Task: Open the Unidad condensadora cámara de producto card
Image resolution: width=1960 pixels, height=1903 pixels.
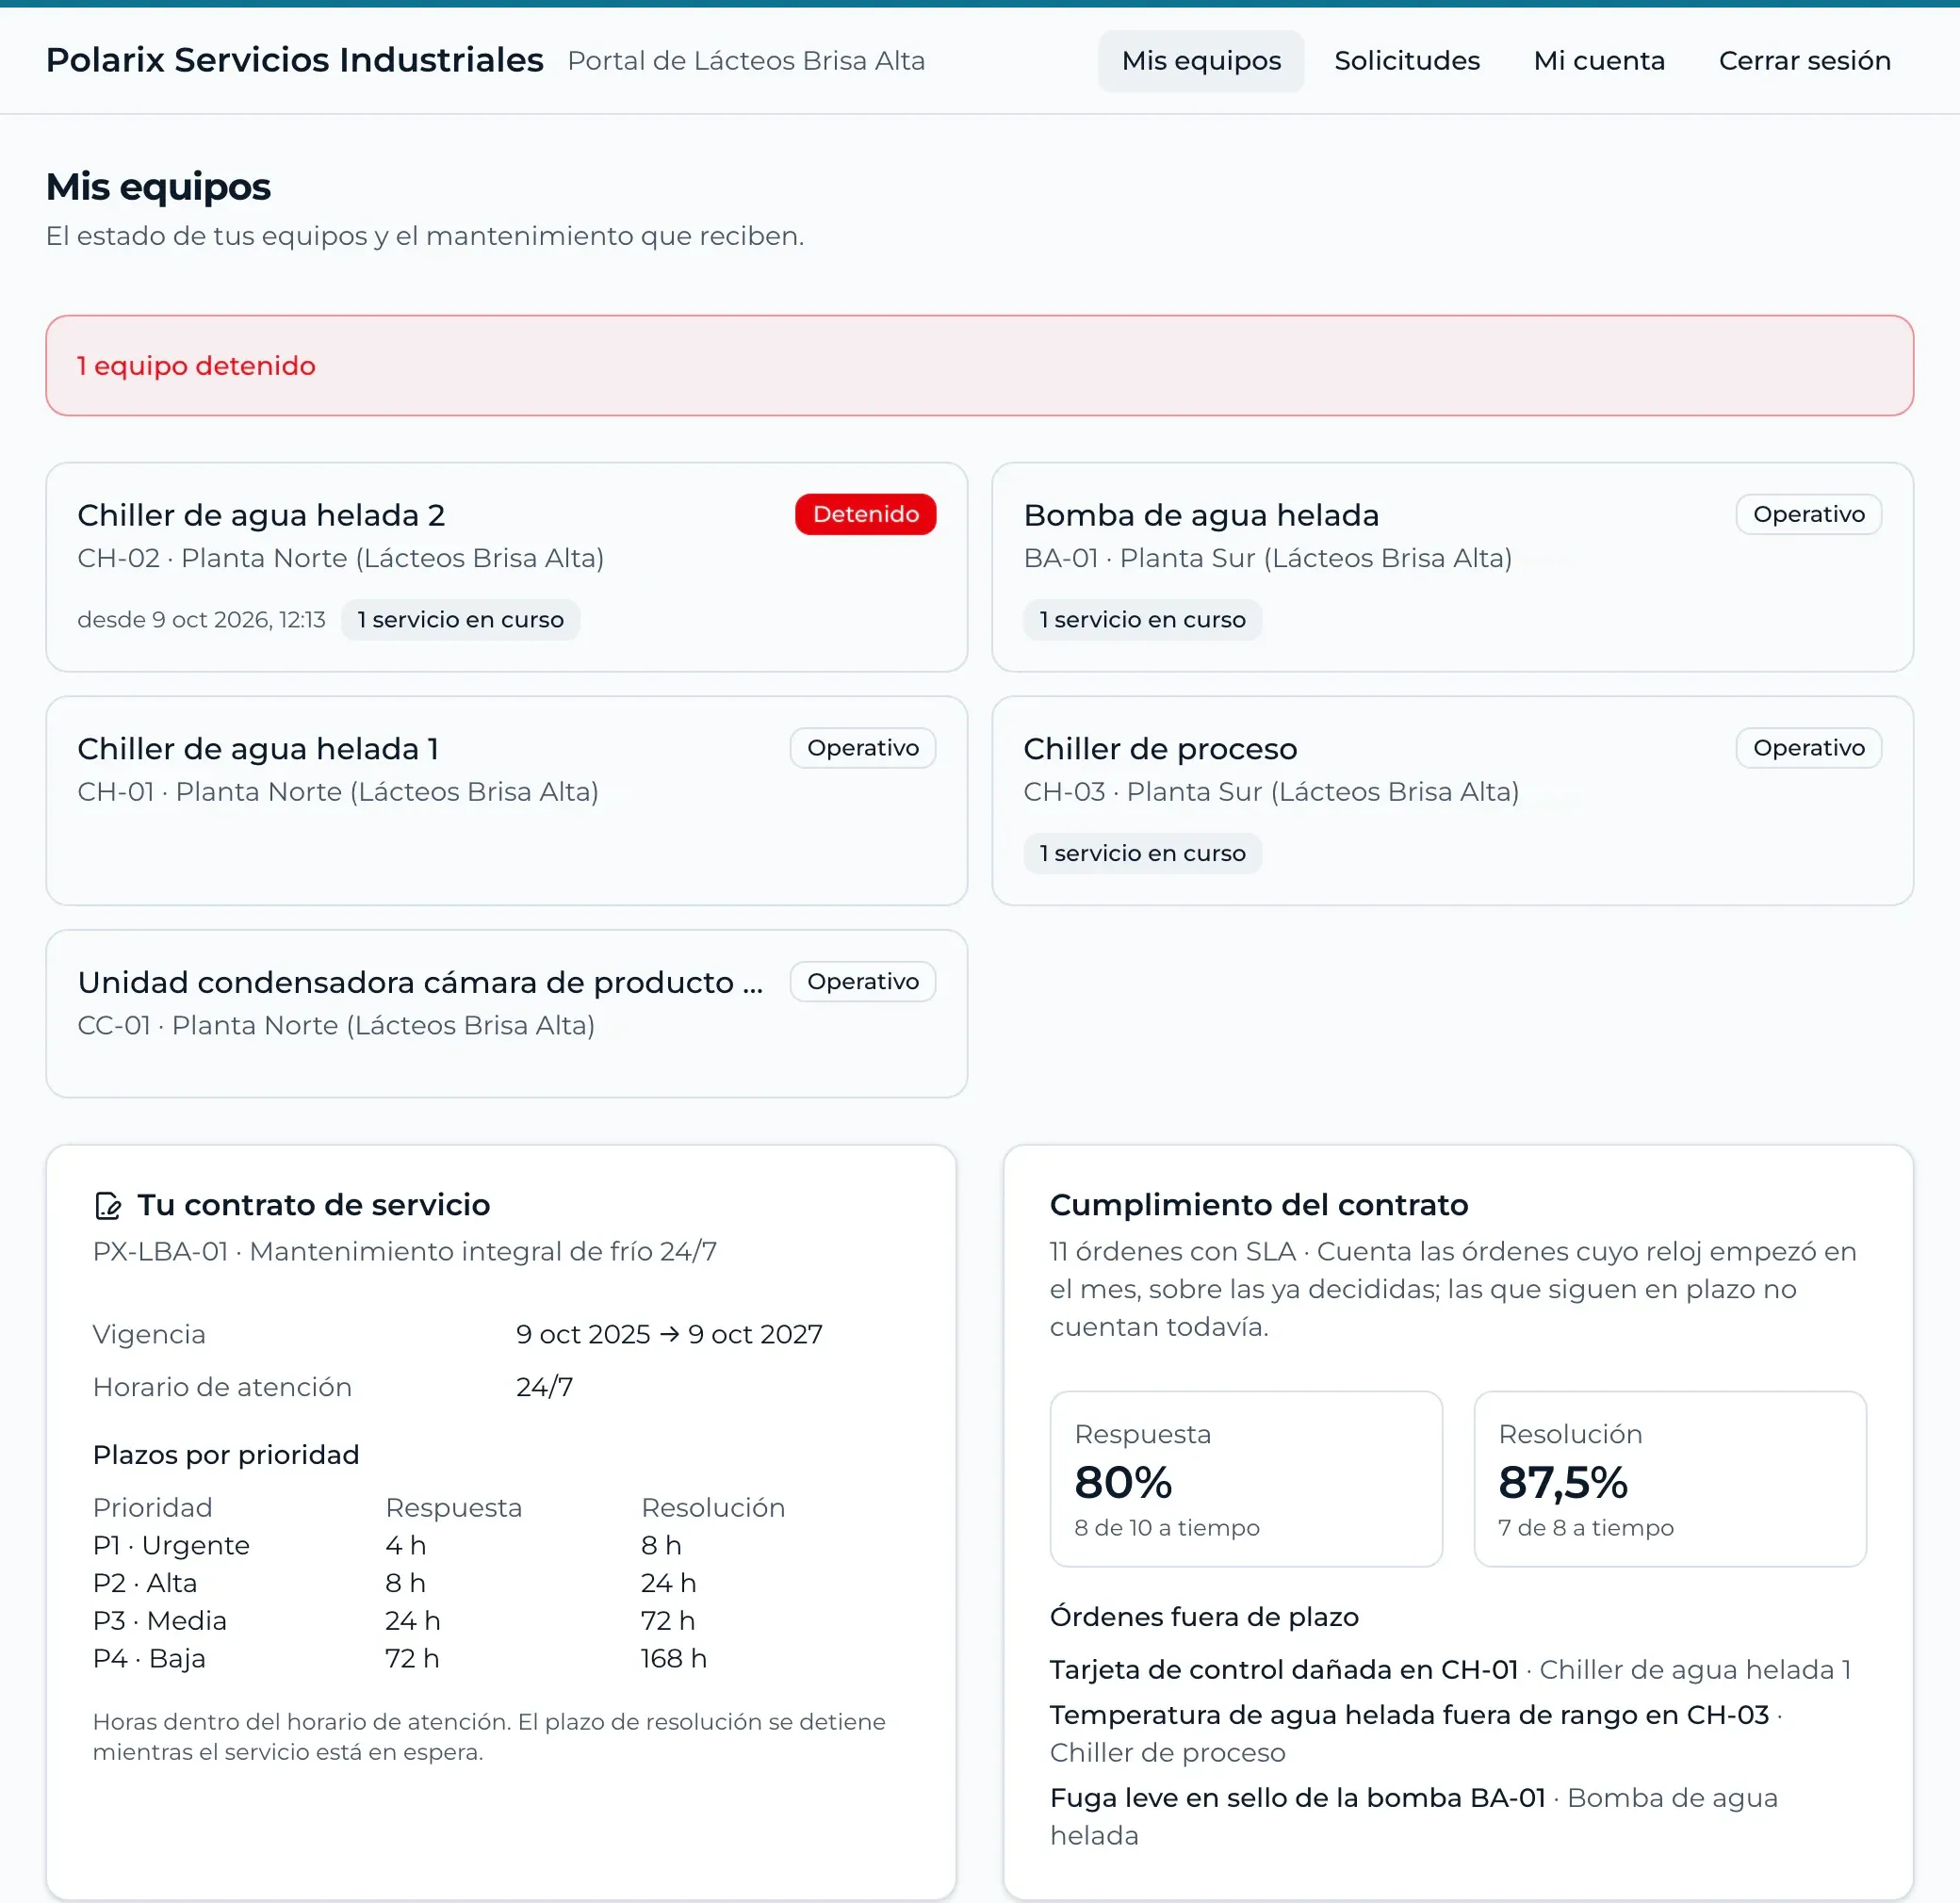Action: [x=506, y=1014]
